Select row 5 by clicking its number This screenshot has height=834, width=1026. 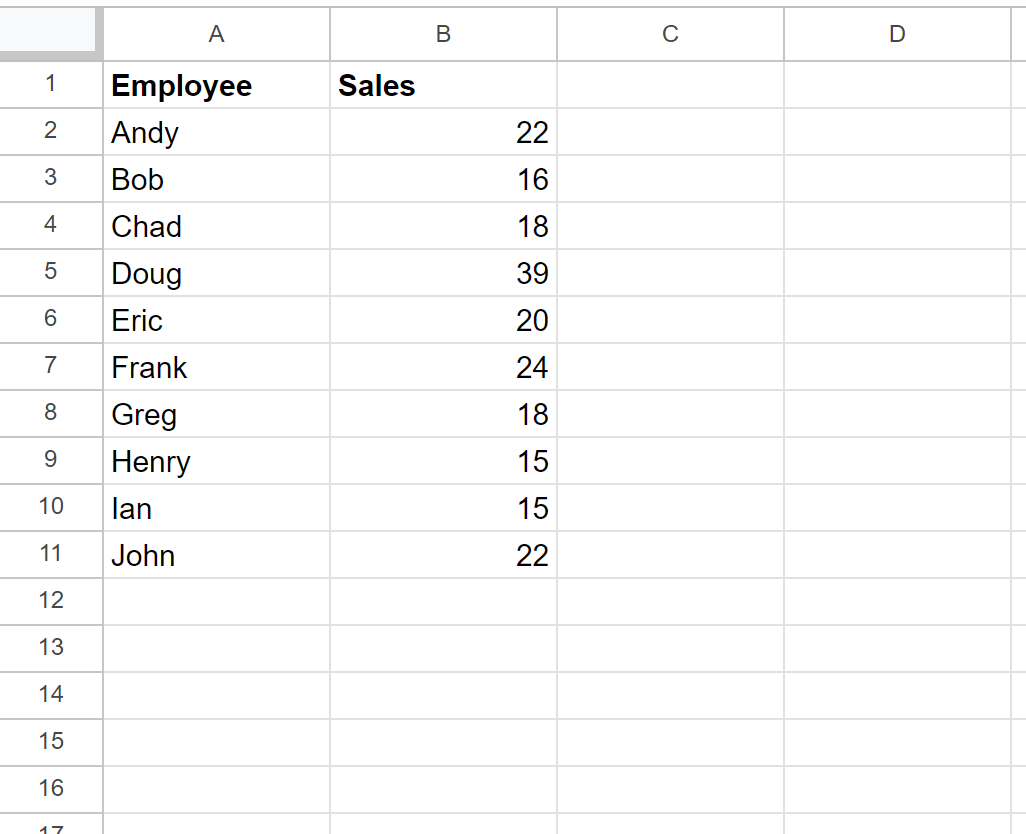tap(50, 273)
